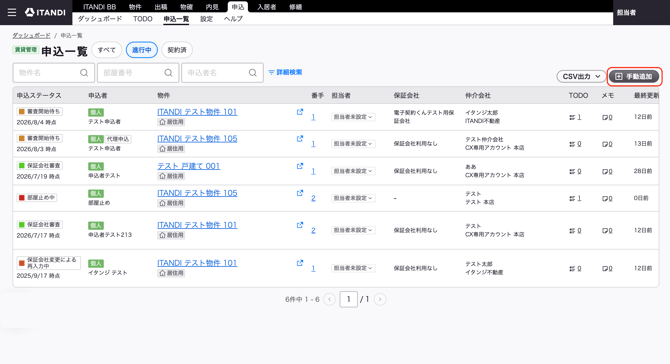Click 代理申込 tag in 2026/8/3 row
The width and height of the screenshot is (670, 364).
coord(118,139)
